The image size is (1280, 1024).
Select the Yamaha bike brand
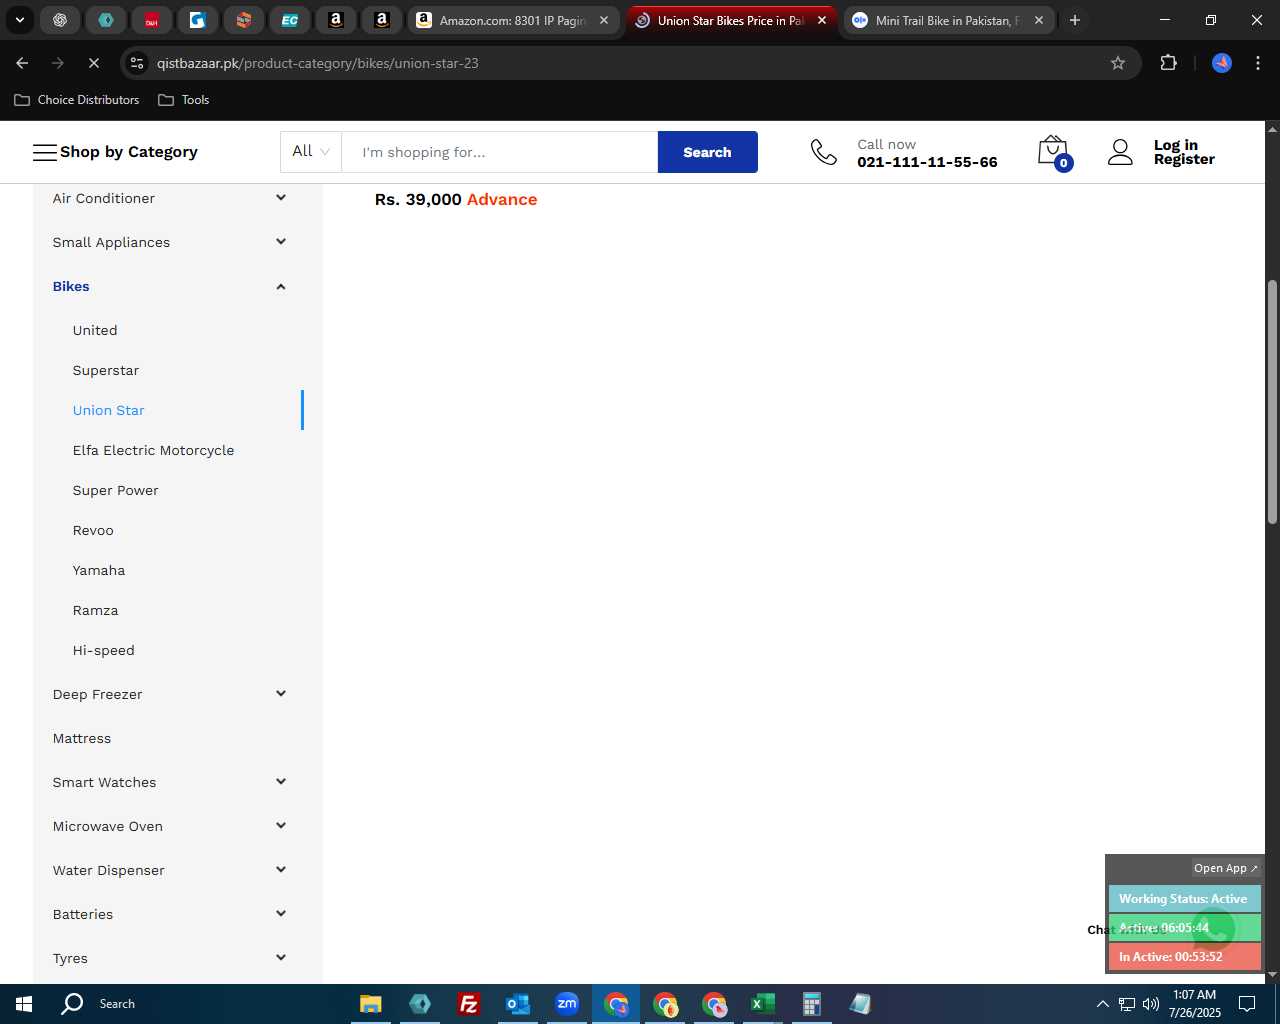[99, 570]
